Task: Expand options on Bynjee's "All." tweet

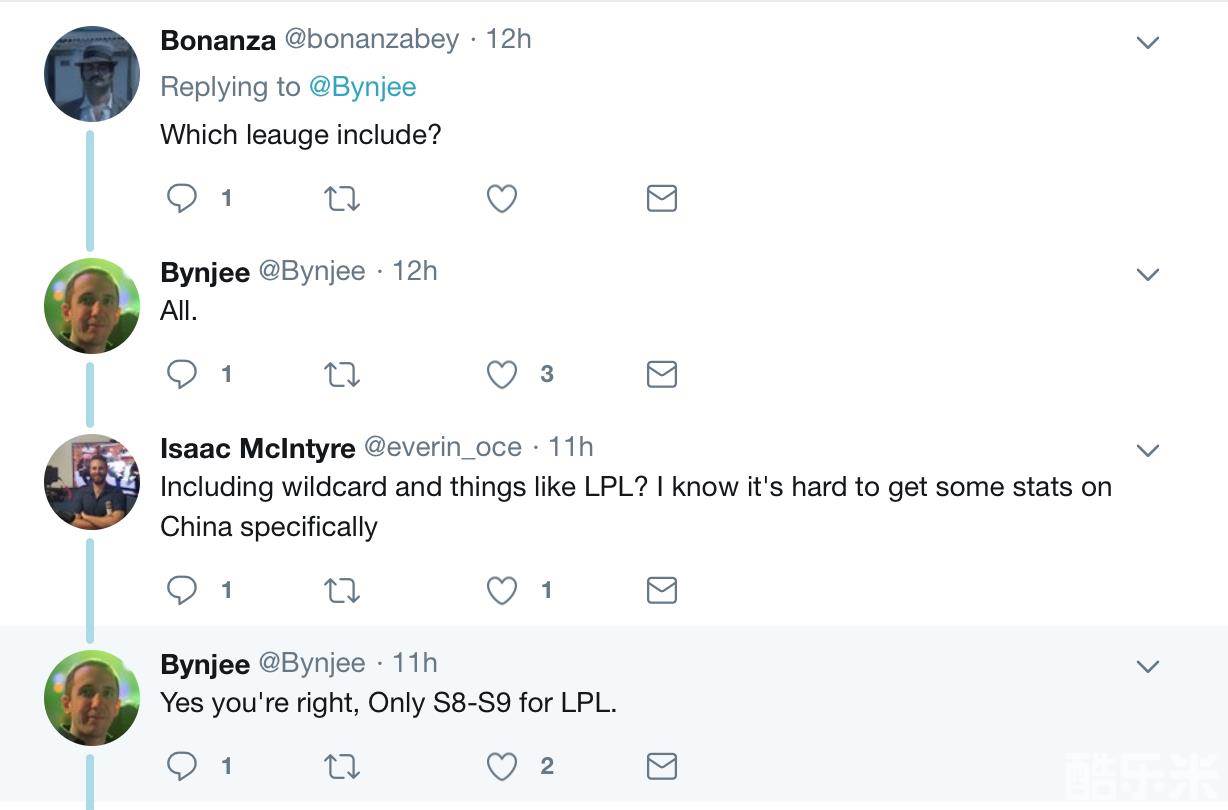Action: point(1148,274)
